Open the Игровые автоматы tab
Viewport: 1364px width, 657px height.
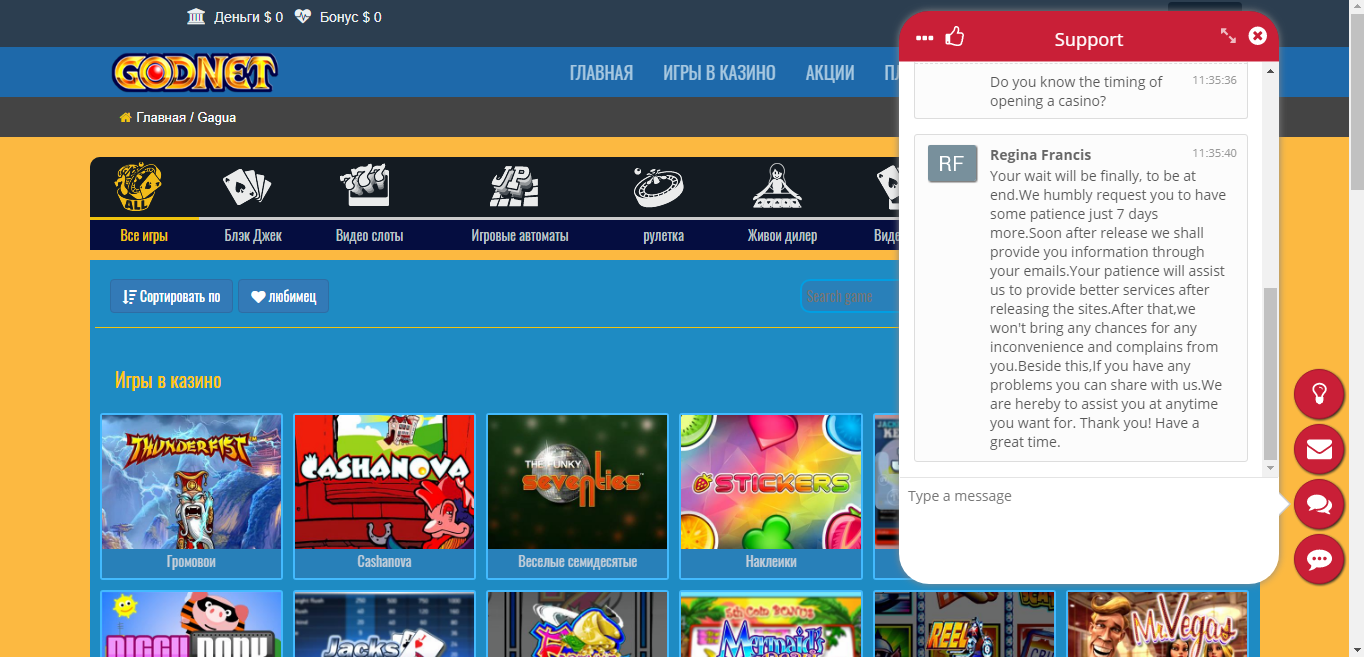pyautogui.click(x=520, y=236)
